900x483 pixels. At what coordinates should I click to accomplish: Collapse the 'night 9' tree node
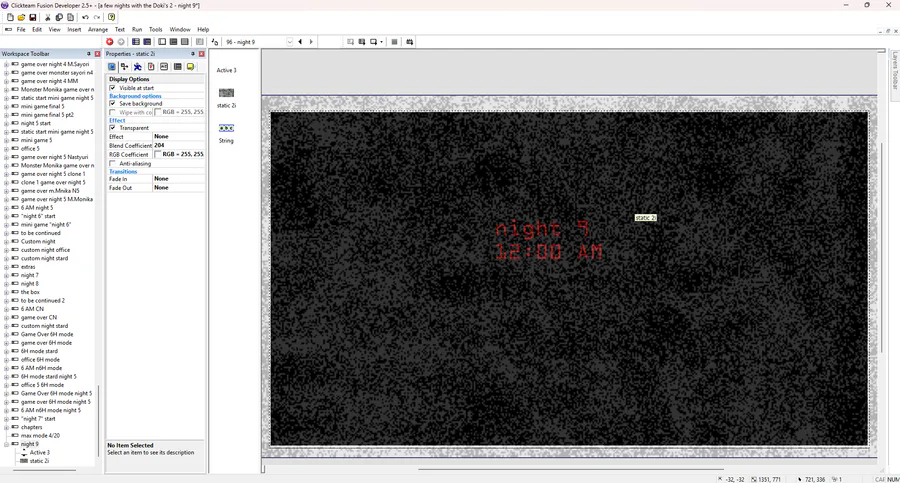point(6,444)
